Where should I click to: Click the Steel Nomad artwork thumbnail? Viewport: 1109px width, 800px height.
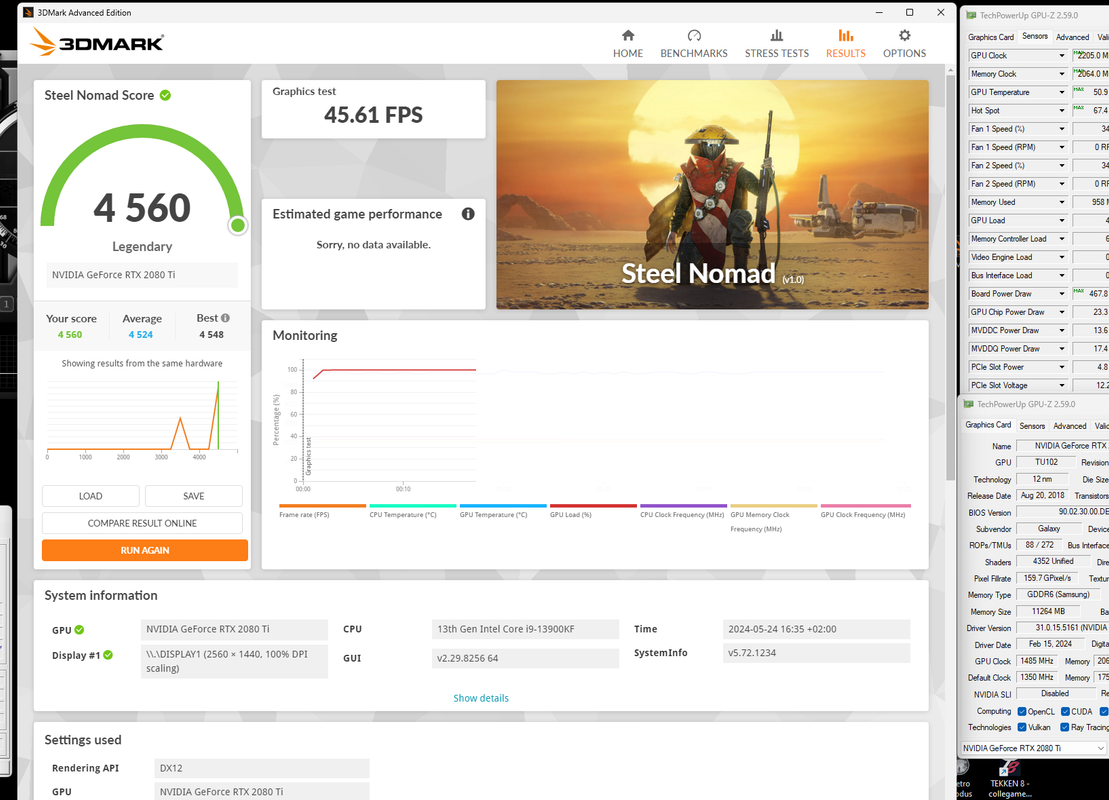click(x=712, y=195)
